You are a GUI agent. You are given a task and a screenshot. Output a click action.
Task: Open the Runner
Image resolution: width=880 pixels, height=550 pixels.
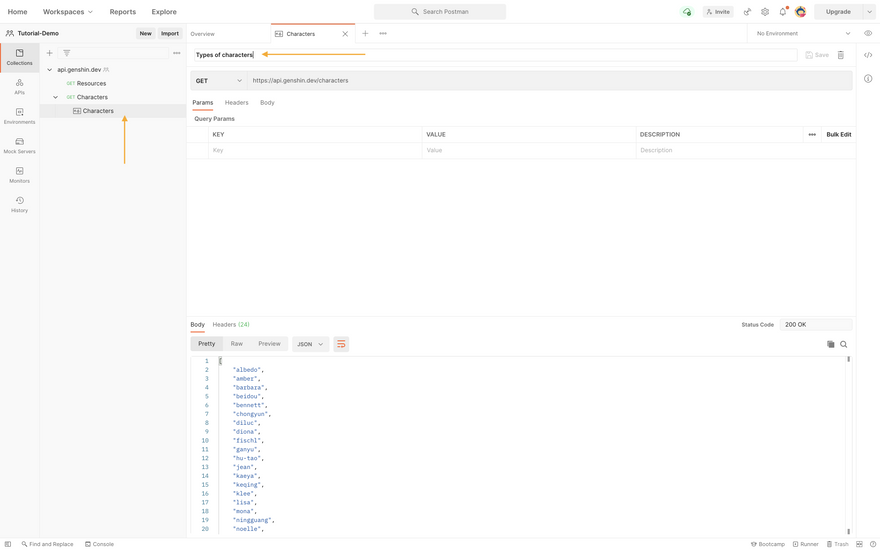coord(805,544)
